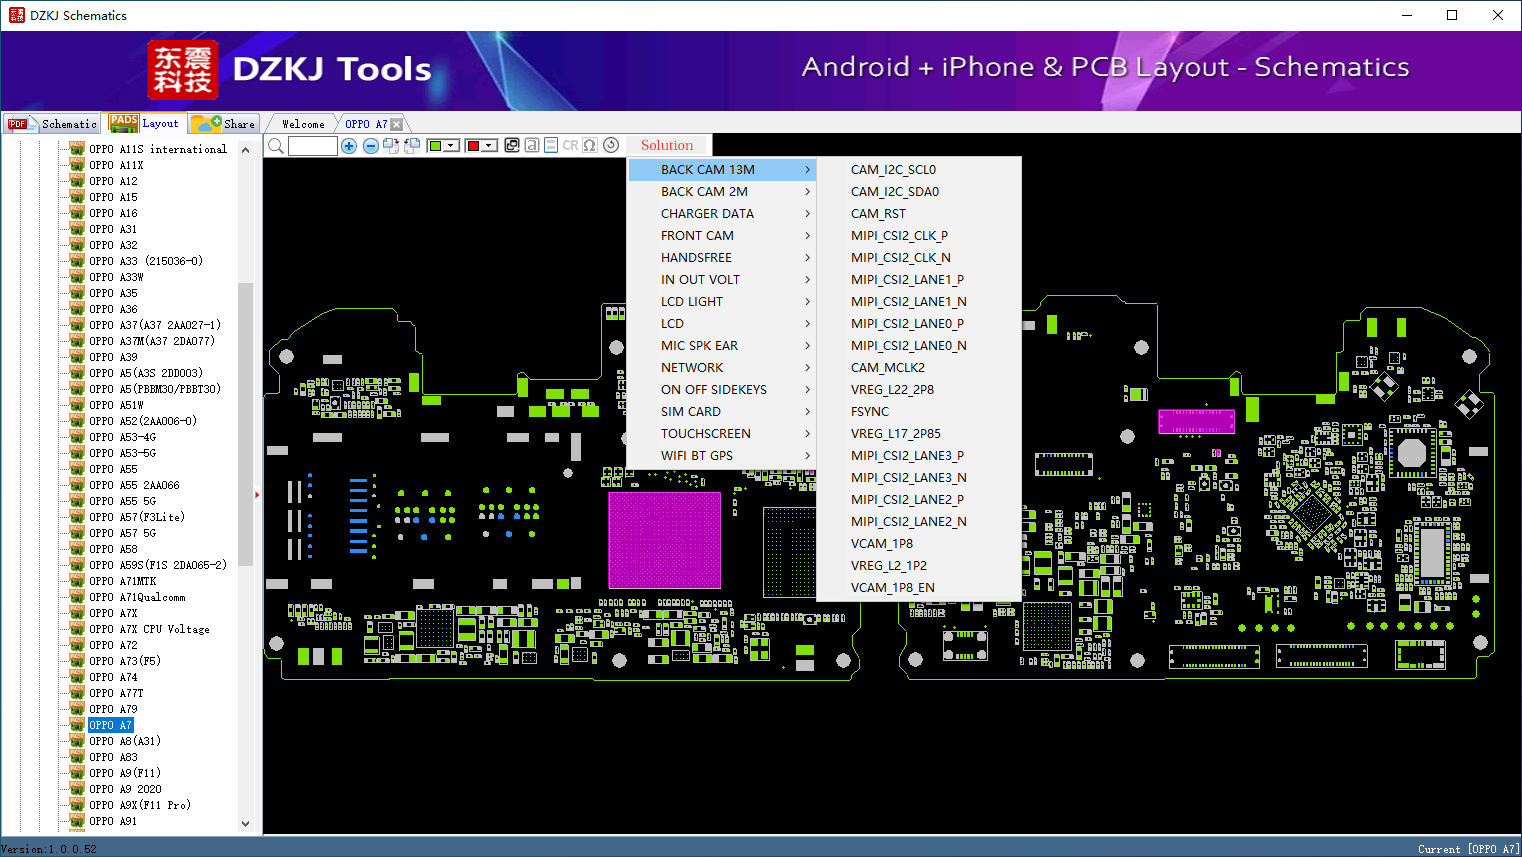Screen dimensions: 1522x857
Task: Open OPPO A7X CPU Voltage entry
Action: (x=149, y=629)
